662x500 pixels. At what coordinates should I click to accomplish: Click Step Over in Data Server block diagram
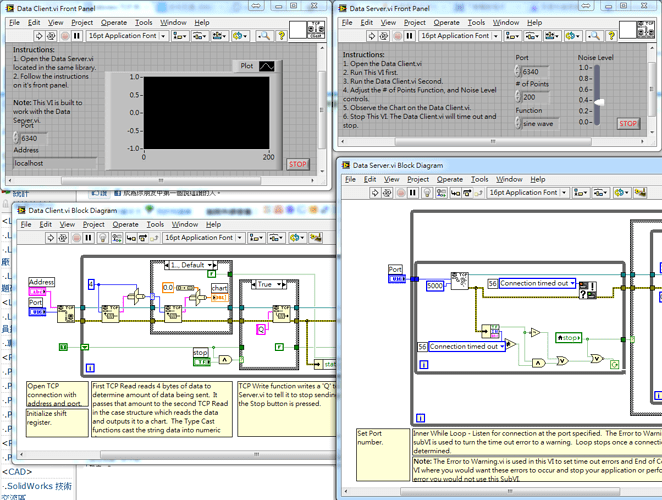[x=467, y=193]
